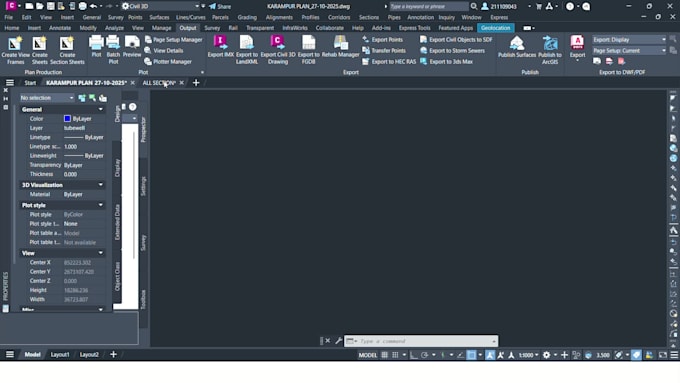
Task: Toggle Clean Screen icon in status bar
Action: pos(663,355)
